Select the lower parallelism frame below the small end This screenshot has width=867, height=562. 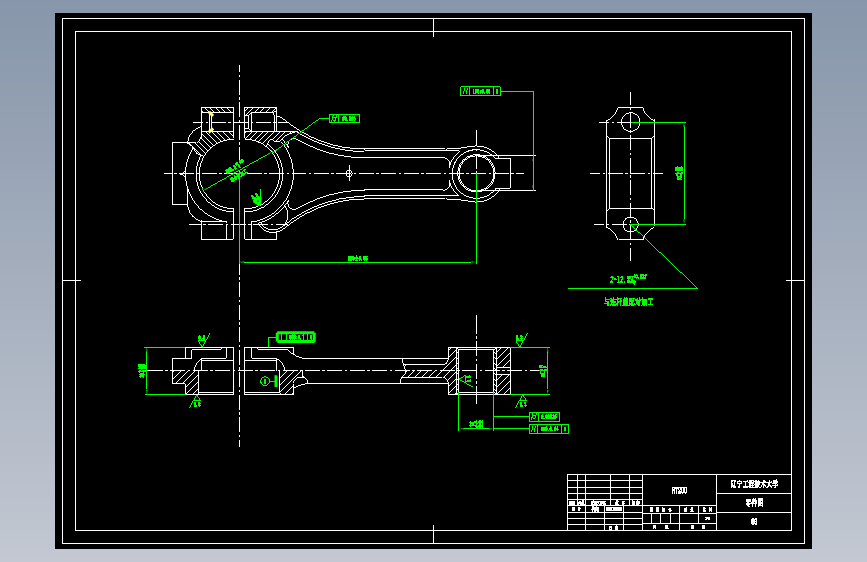tap(549, 429)
